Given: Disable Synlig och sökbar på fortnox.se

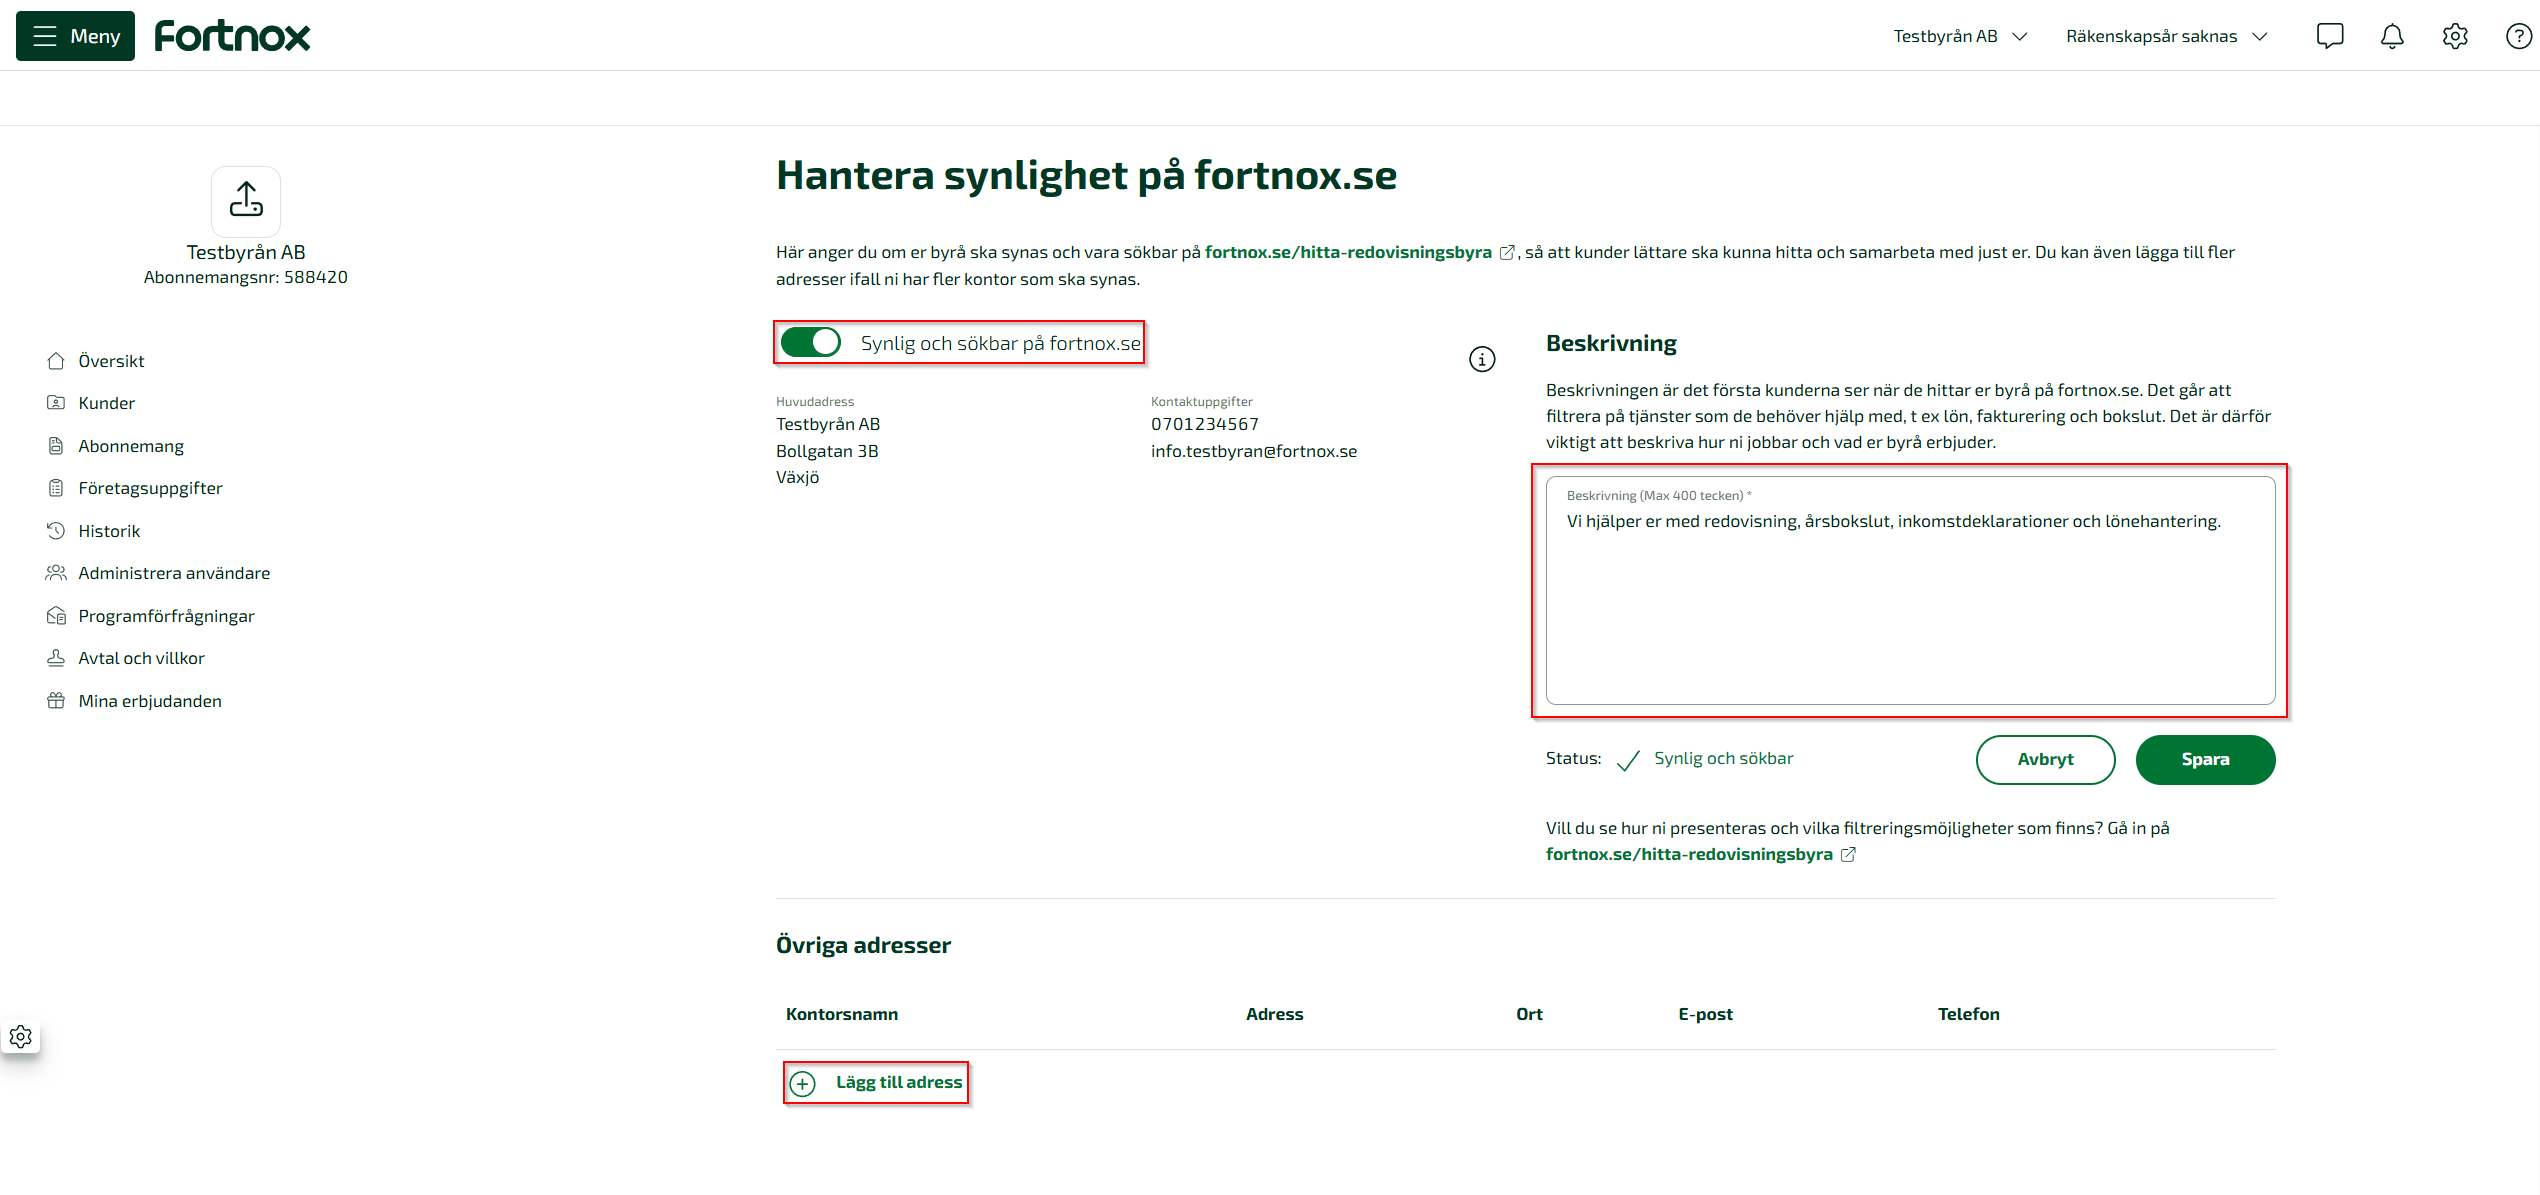Looking at the screenshot, I should click(811, 342).
